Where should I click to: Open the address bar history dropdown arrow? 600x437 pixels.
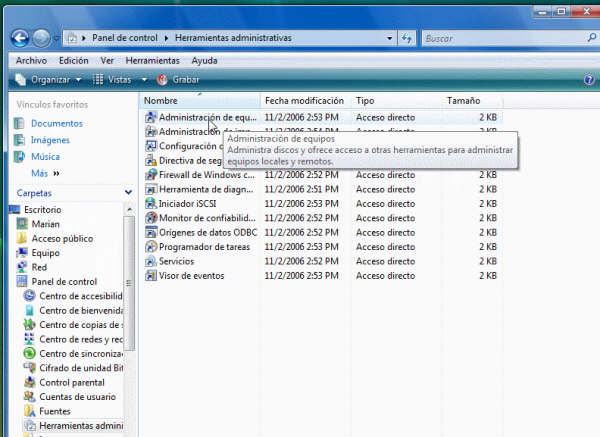point(389,38)
